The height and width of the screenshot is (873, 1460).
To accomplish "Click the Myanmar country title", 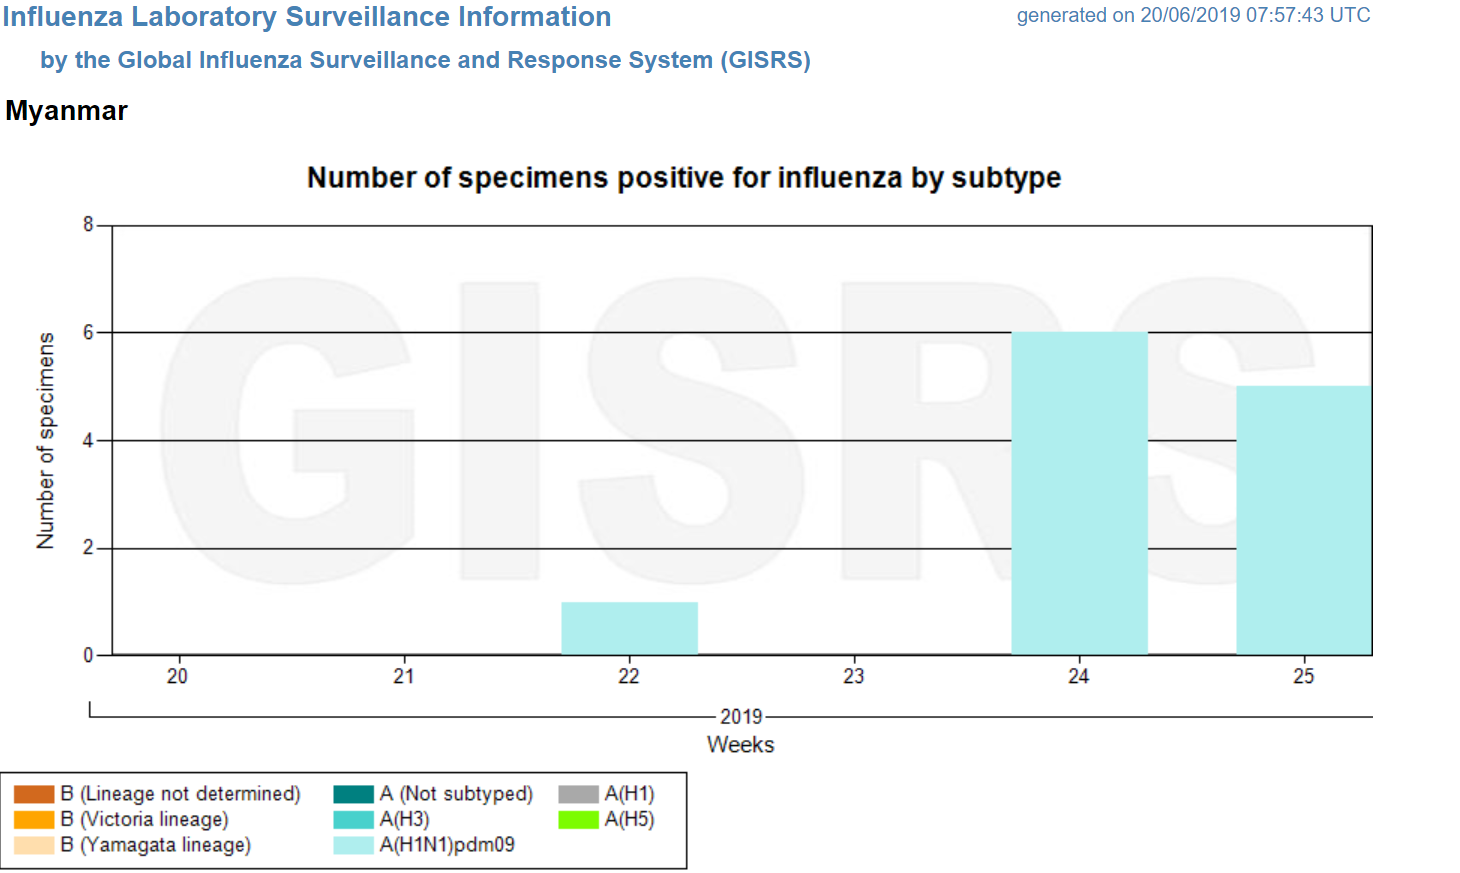I will click(67, 110).
